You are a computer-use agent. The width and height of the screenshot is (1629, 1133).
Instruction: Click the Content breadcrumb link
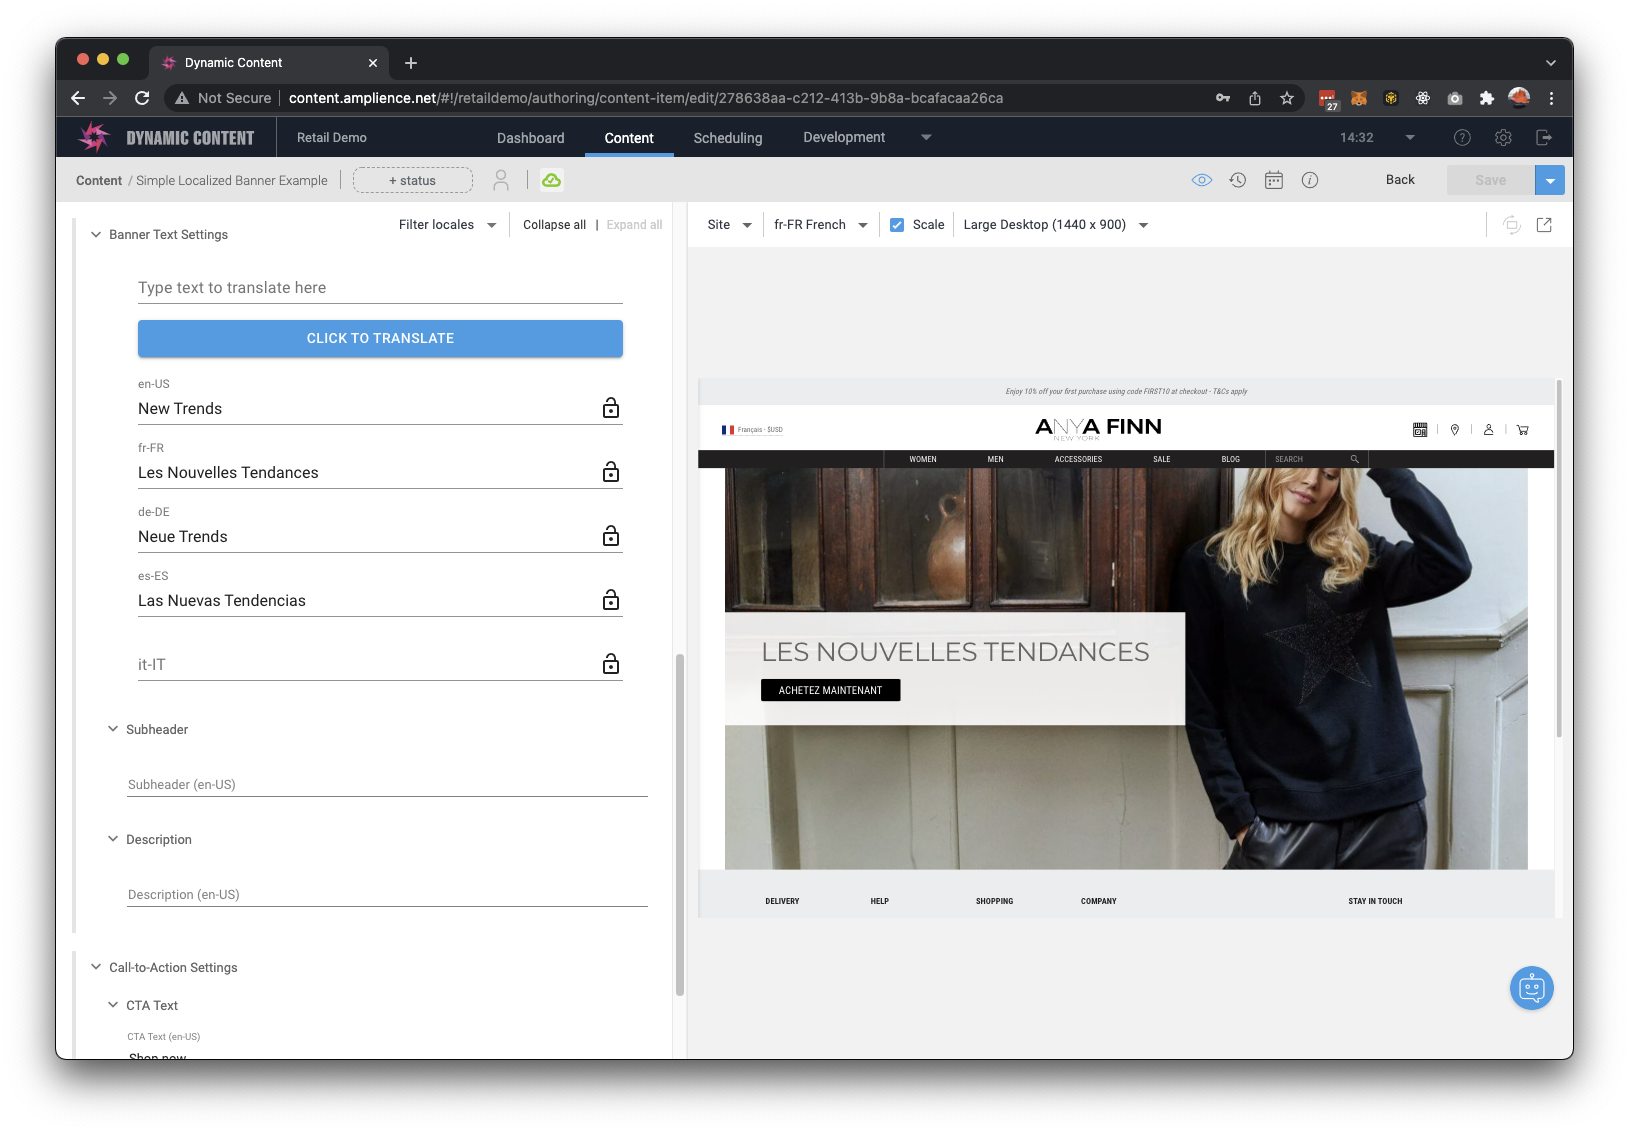99,181
